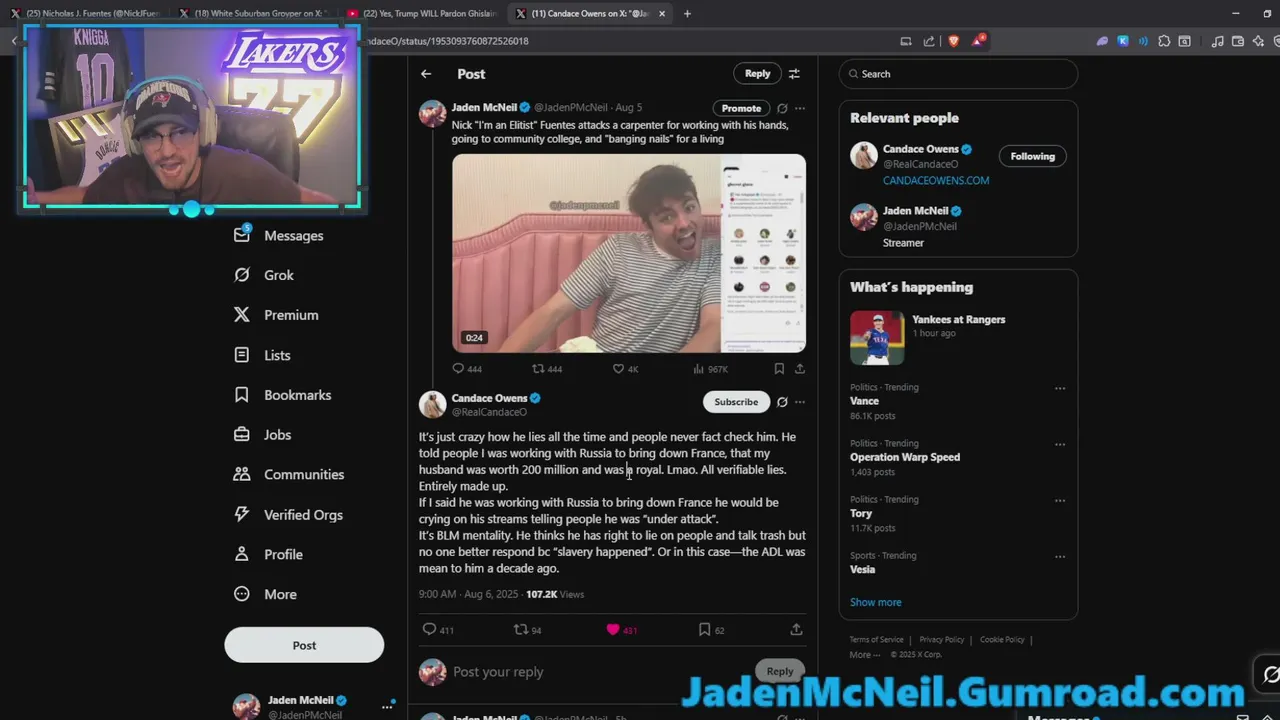Expand the More menu in the sidebar
1280x720 pixels.
264,594
